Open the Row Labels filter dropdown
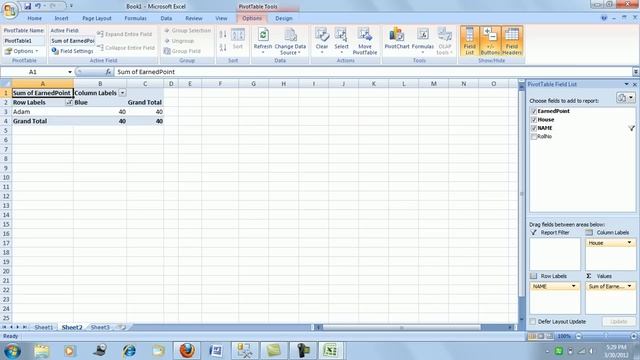Viewport: 640px width, 360px height. pyautogui.click(x=69, y=102)
